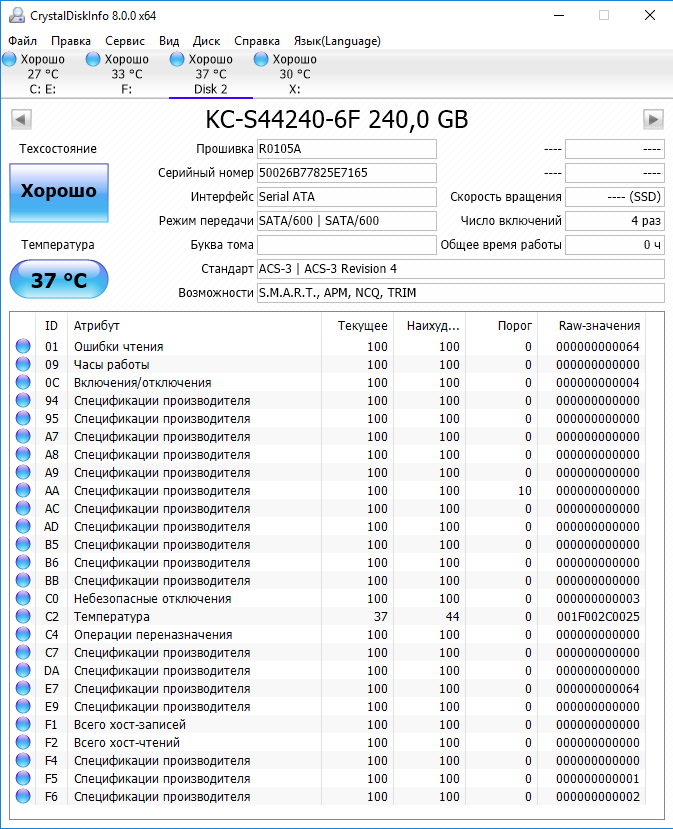The image size is (673, 829).
Task: Click the status icon of row 95
Action: [x=23, y=418]
